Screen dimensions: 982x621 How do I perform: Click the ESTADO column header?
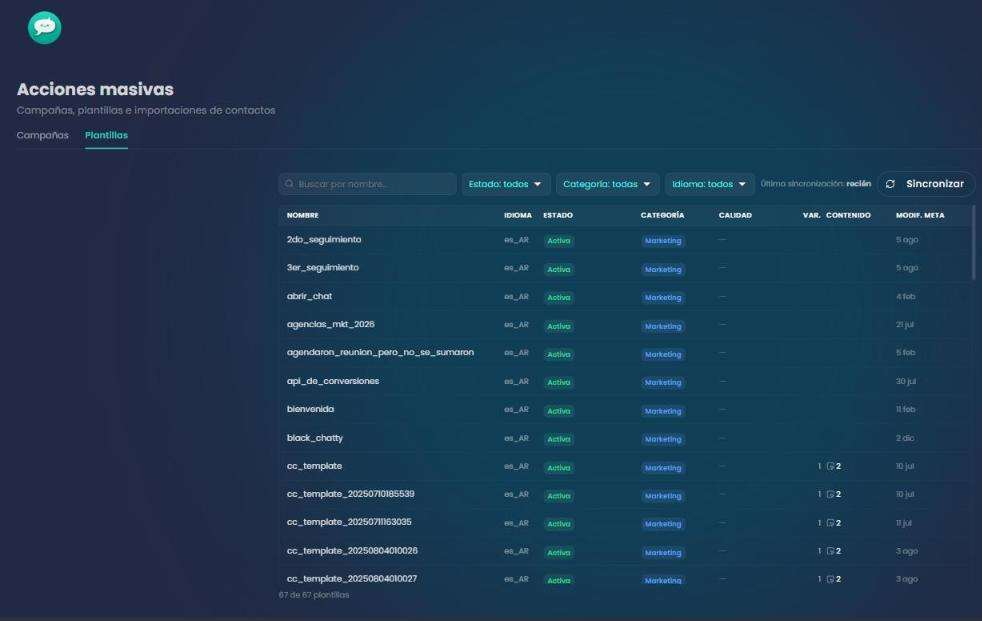pos(558,215)
